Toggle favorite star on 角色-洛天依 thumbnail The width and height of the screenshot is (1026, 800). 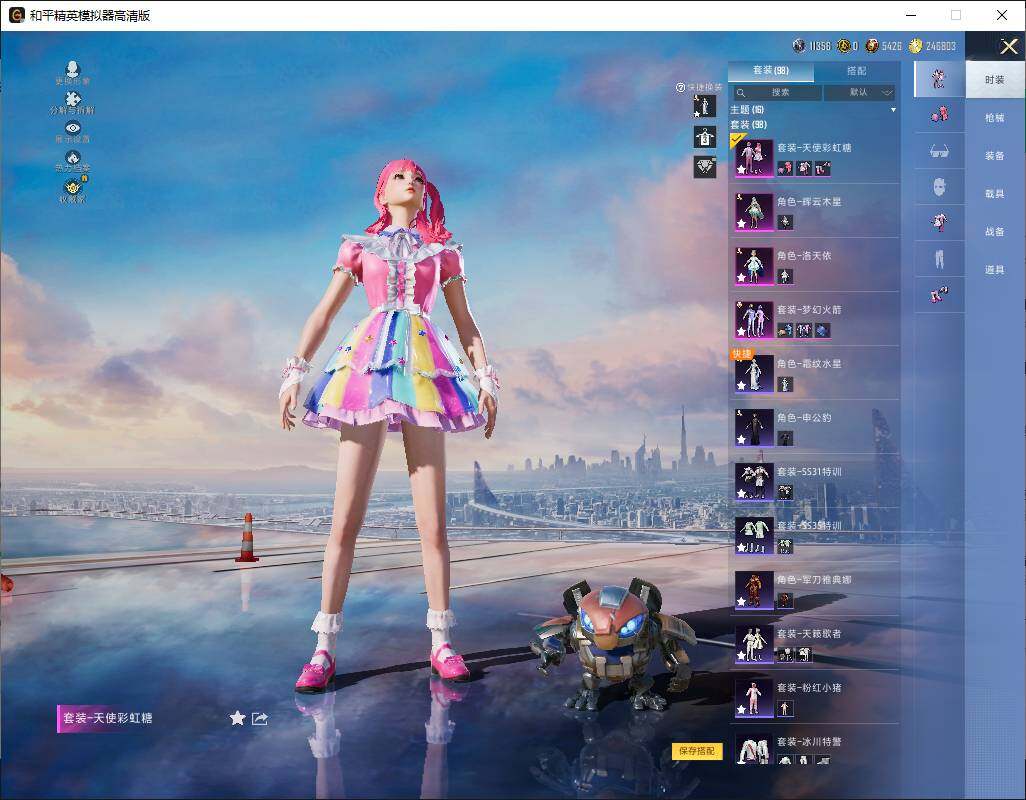[742, 278]
